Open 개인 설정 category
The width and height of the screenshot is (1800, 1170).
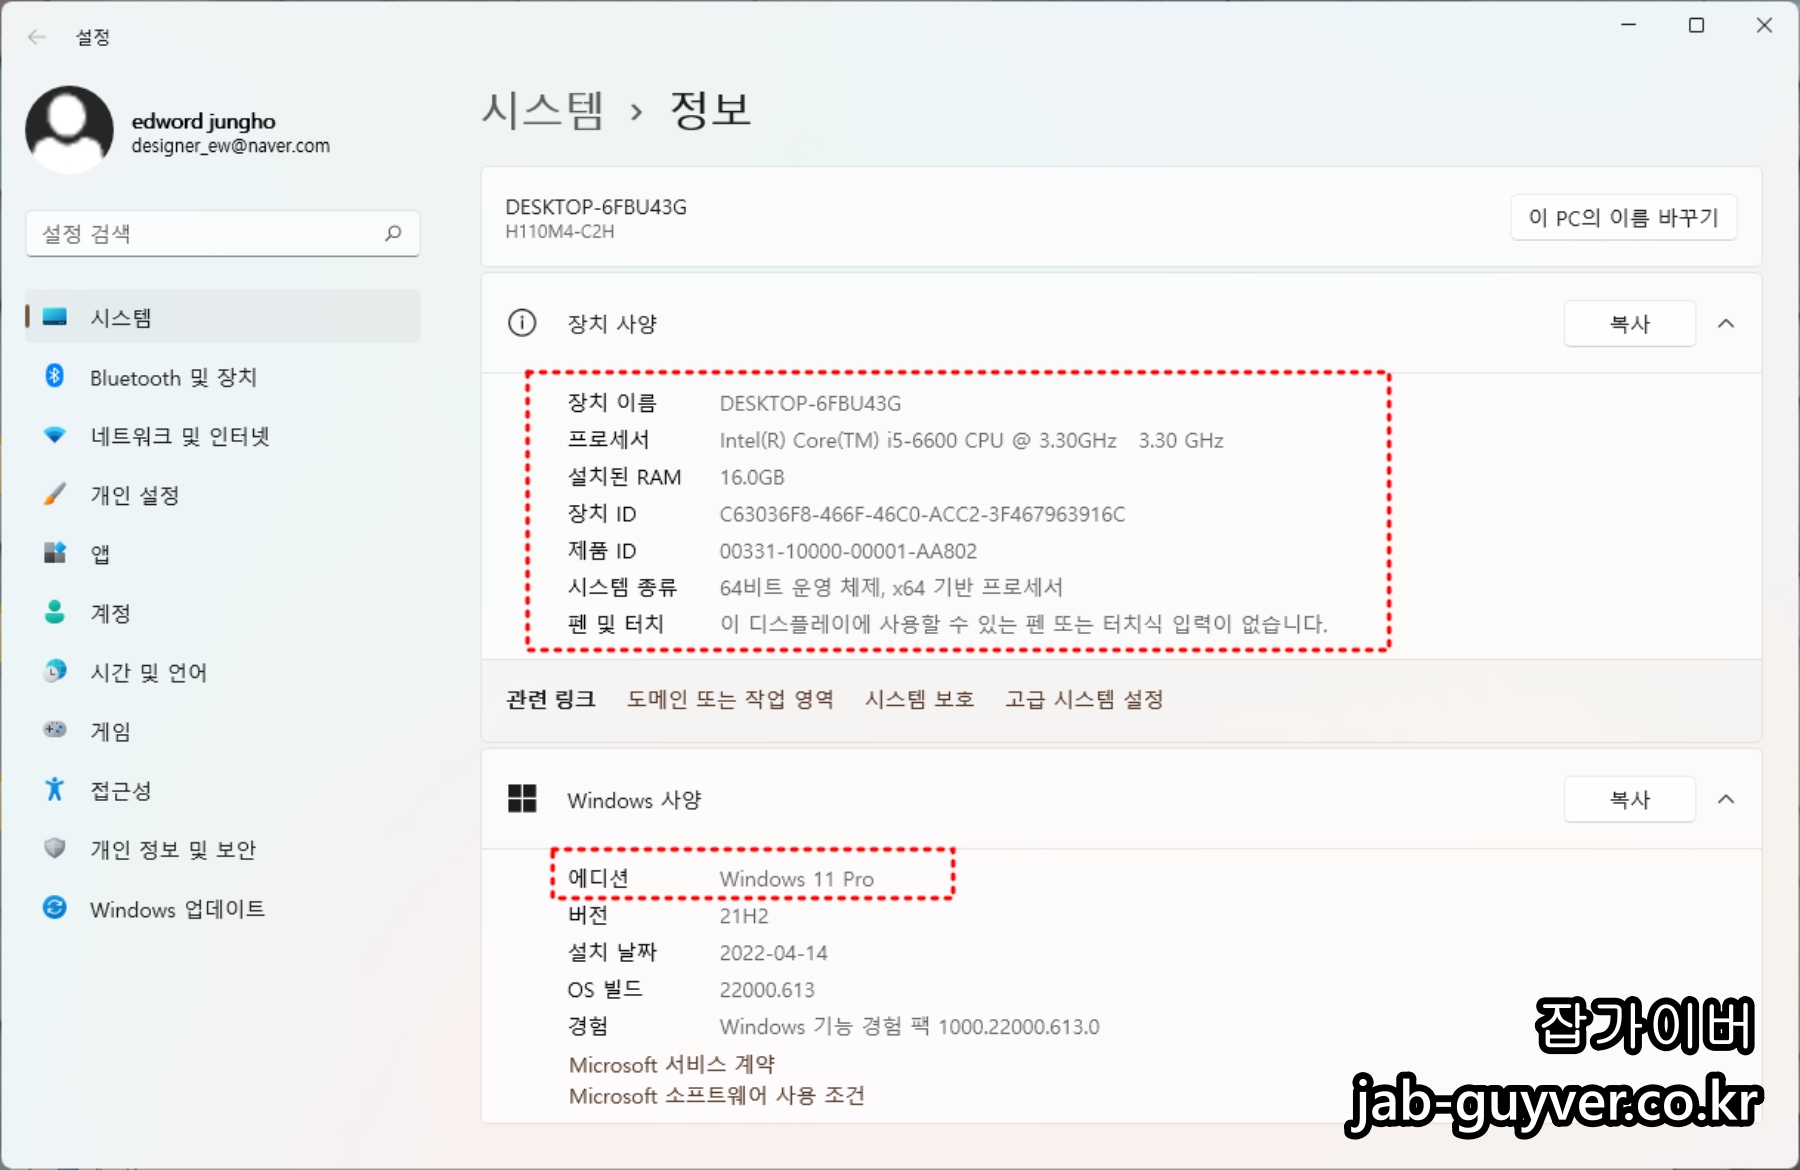(x=223, y=495)
